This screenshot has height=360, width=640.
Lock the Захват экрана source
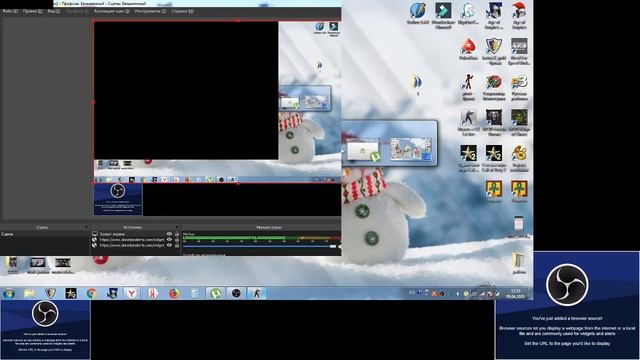click(x=177, y=234)
